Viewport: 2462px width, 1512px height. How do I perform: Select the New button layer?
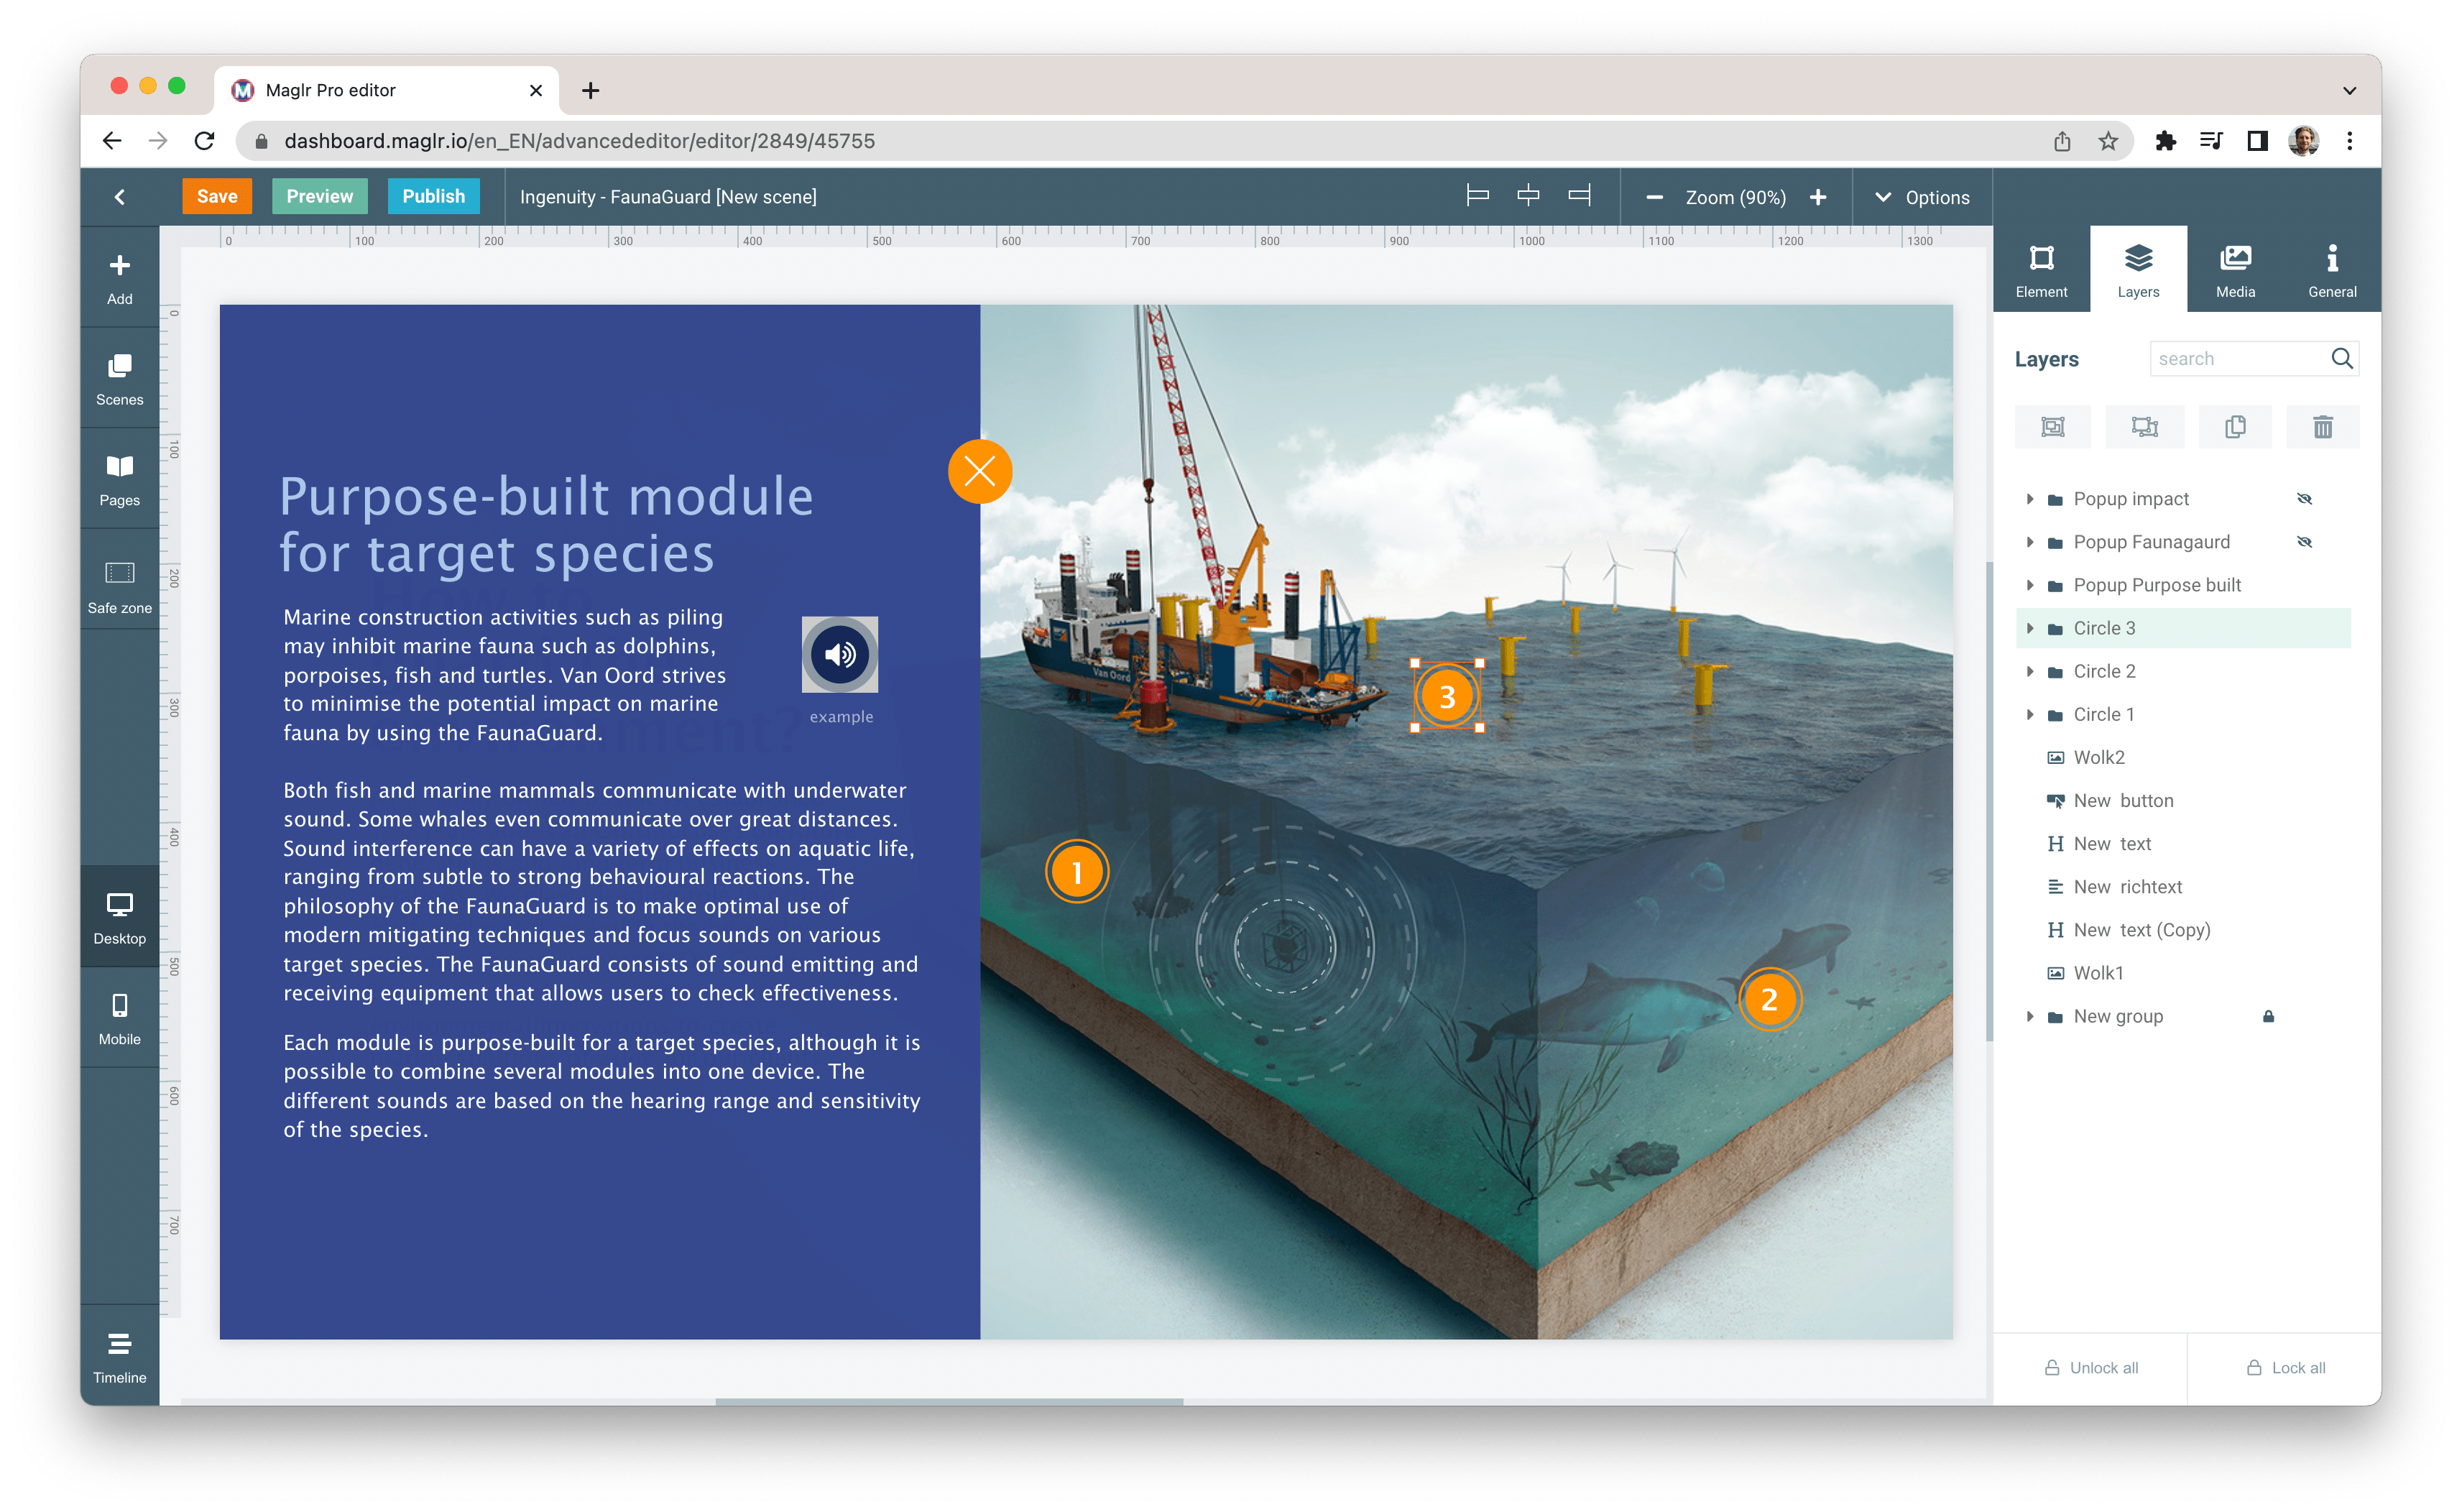[2183, 800]
